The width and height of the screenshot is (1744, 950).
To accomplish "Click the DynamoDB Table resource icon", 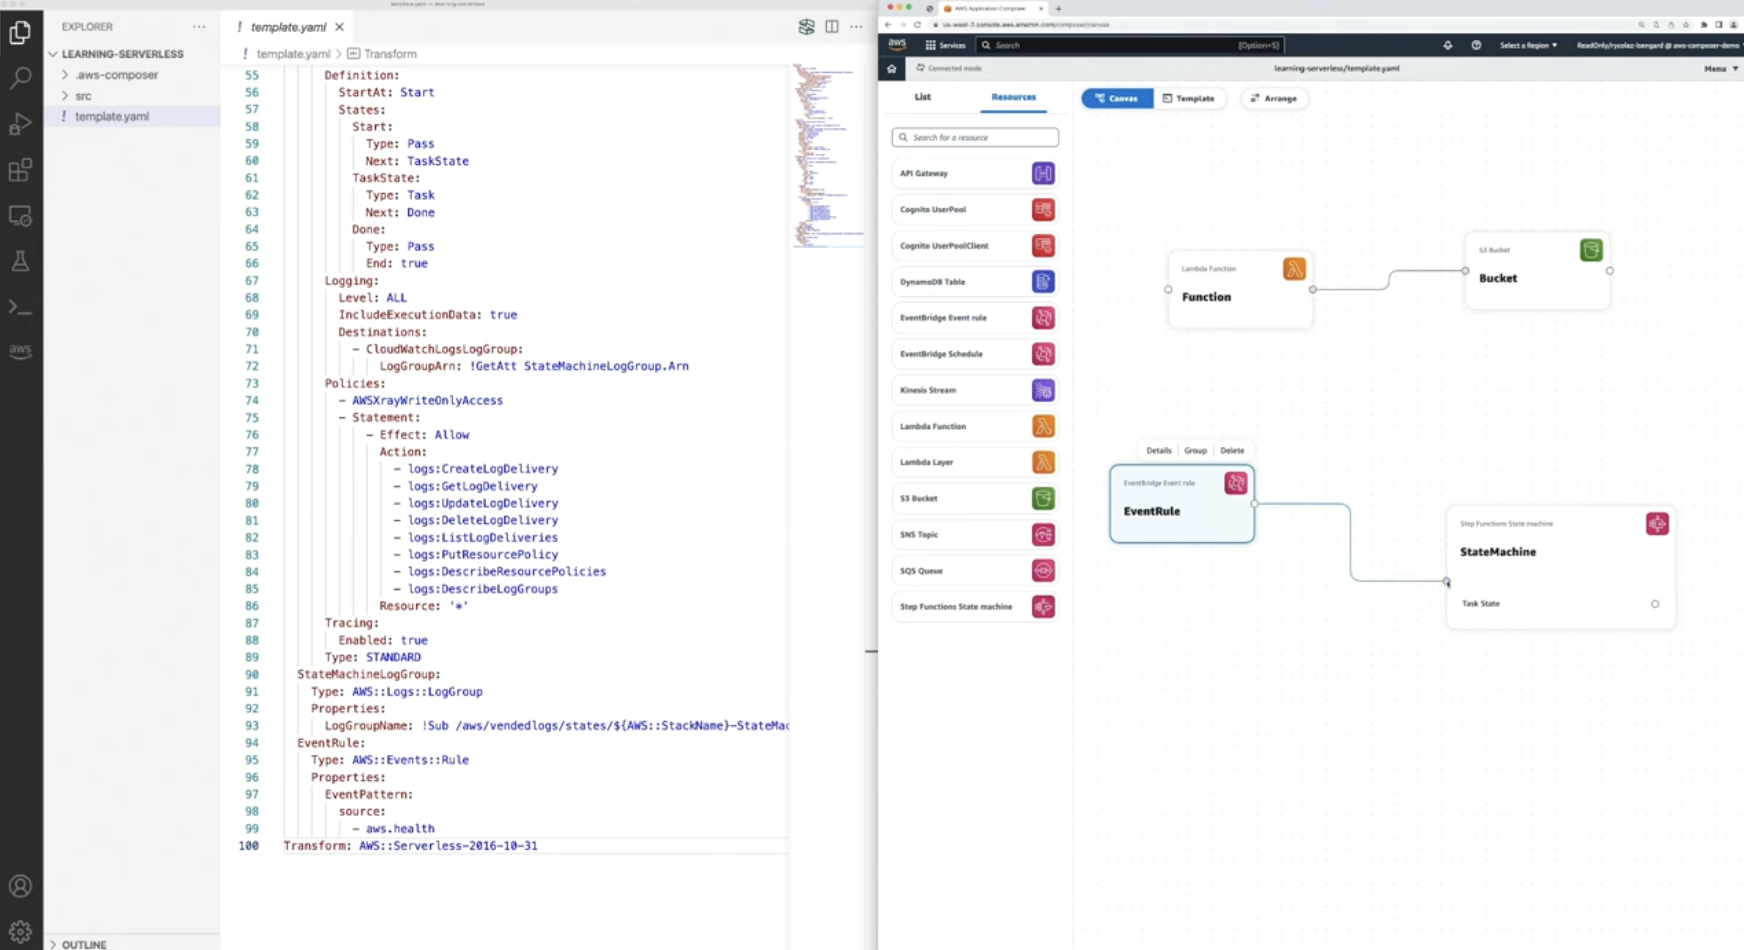I will click(x=1043, y=281).
